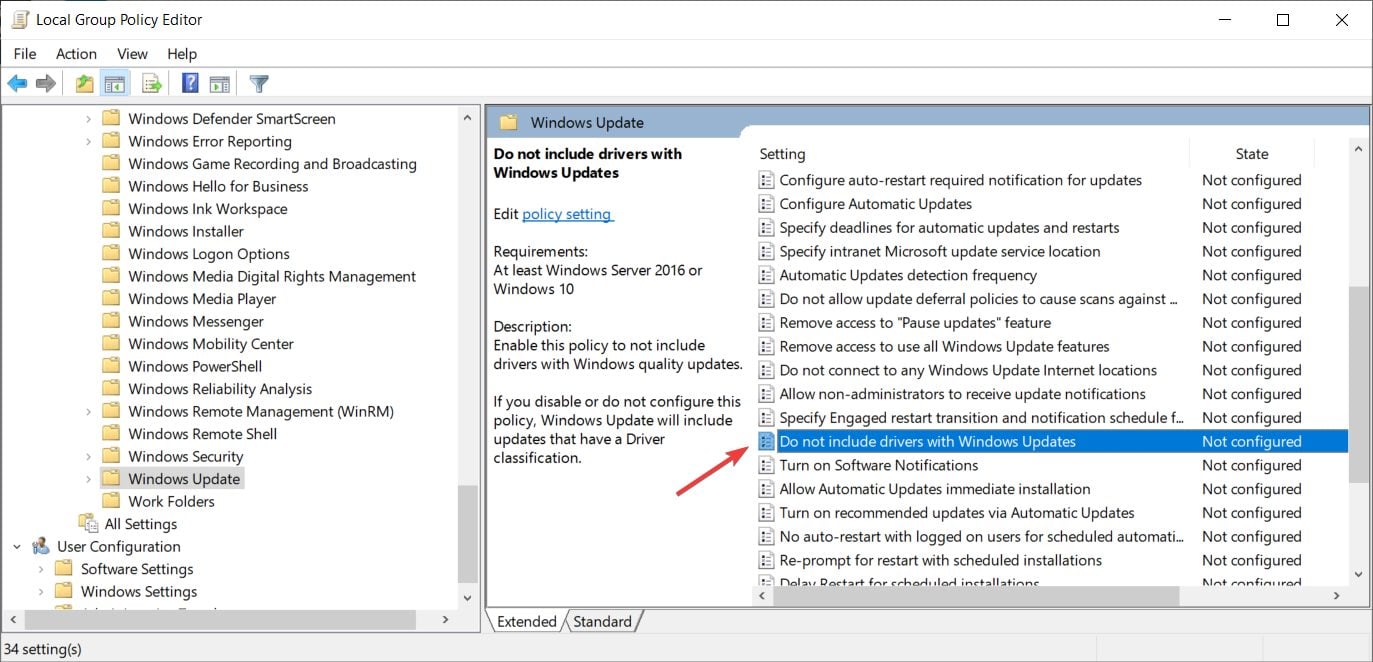Click the Filter funnel toolbar icon
Screen dimensions: 1373x662
pos(259,84)
